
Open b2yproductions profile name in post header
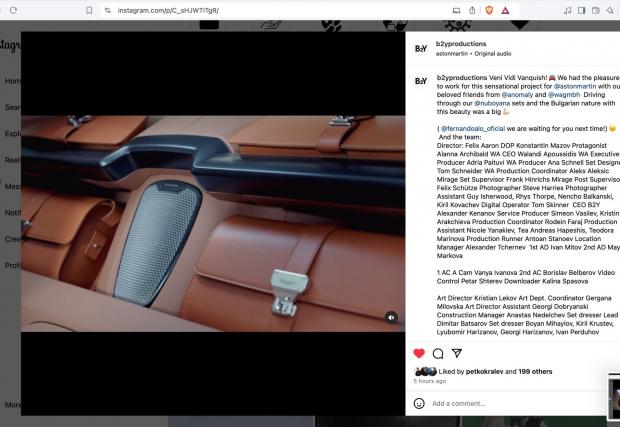click(461, 43)
